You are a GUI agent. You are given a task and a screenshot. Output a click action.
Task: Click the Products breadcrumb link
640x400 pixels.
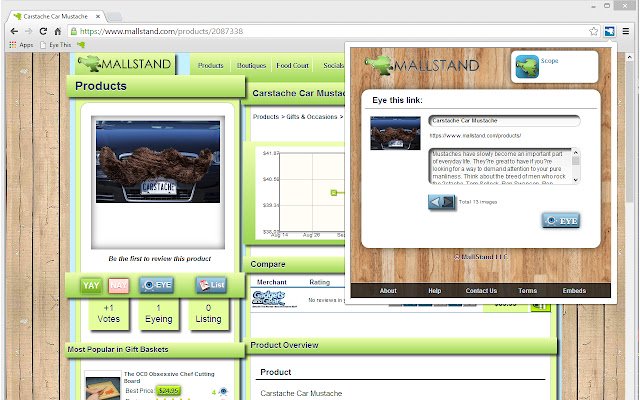[266, 117]
